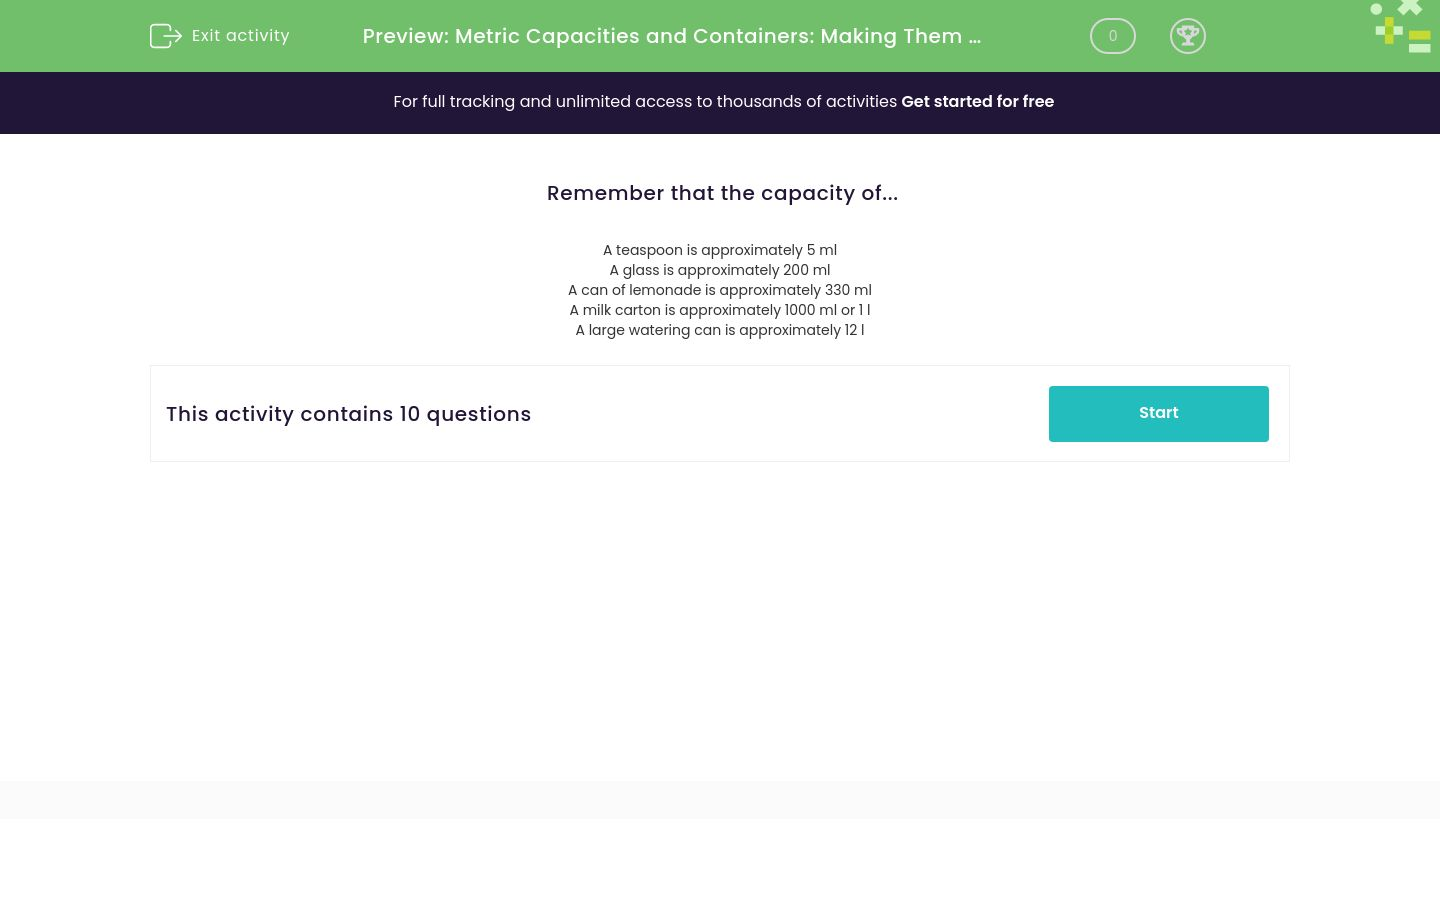Click the truncated title ellipsis to expand it
The width and height of the screenshot is (1440, 900).
coord(974,36)
